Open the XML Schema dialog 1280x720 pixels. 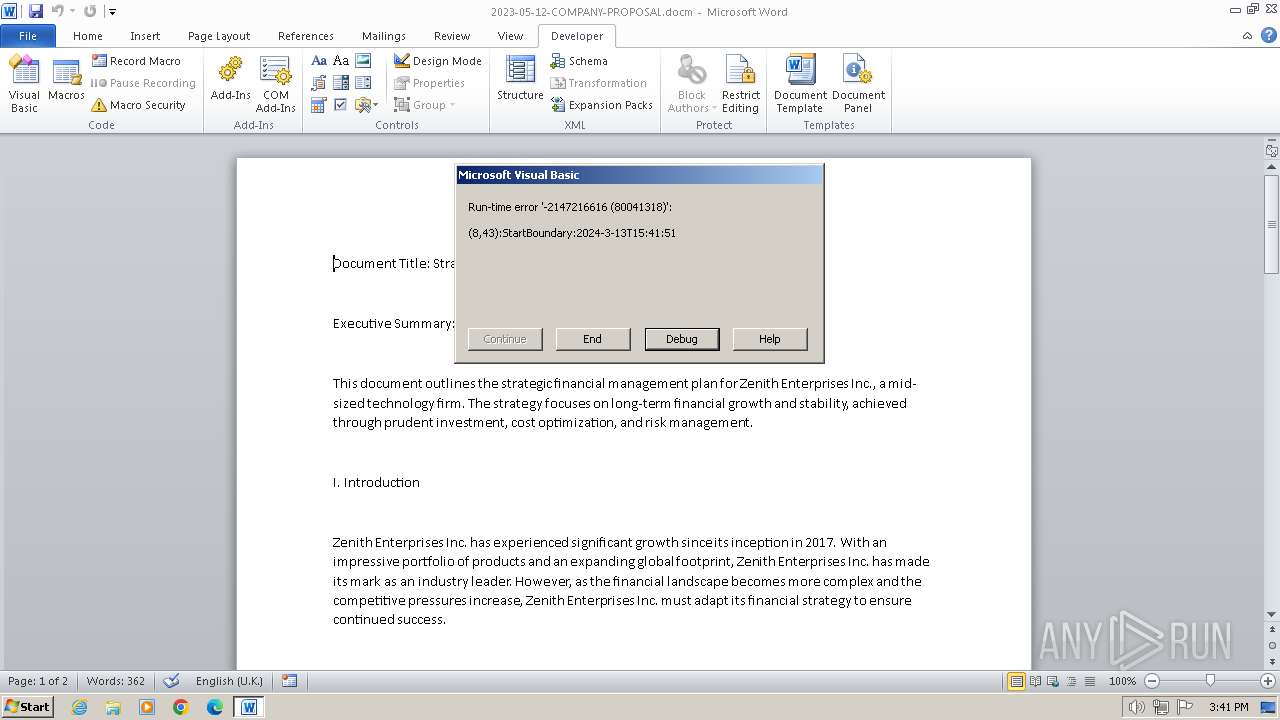[x=579, y=61]
